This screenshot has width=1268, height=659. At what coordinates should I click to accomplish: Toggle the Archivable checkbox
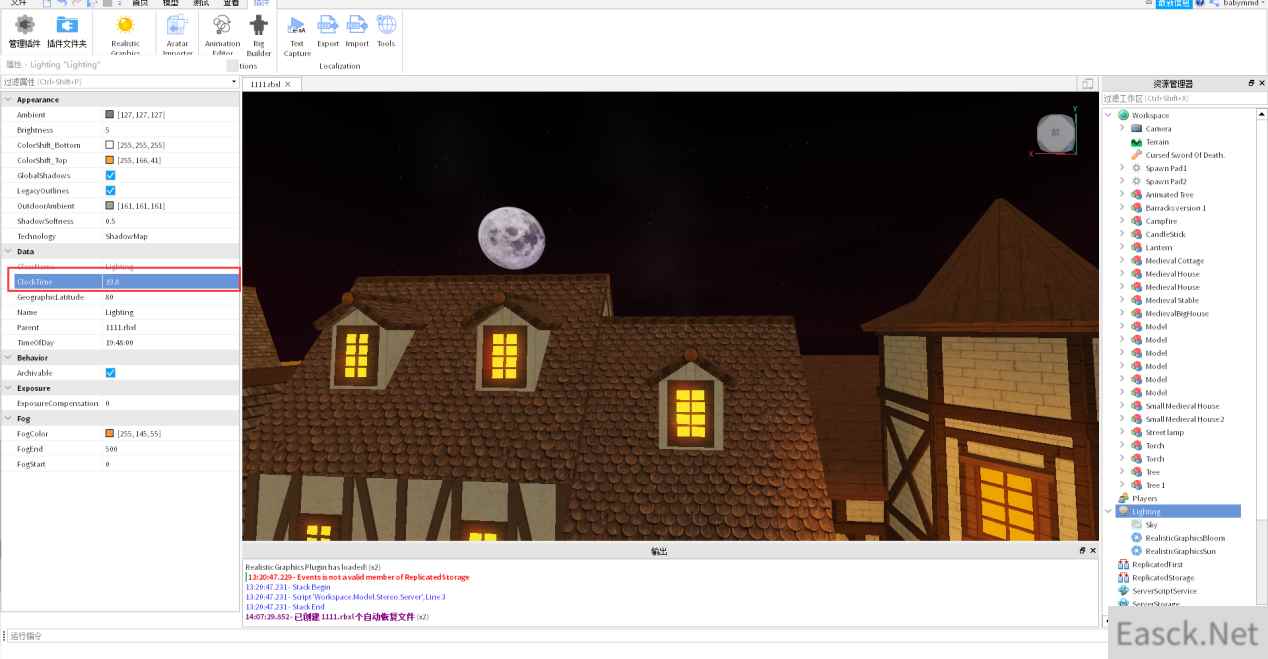(x=110, y=373)
